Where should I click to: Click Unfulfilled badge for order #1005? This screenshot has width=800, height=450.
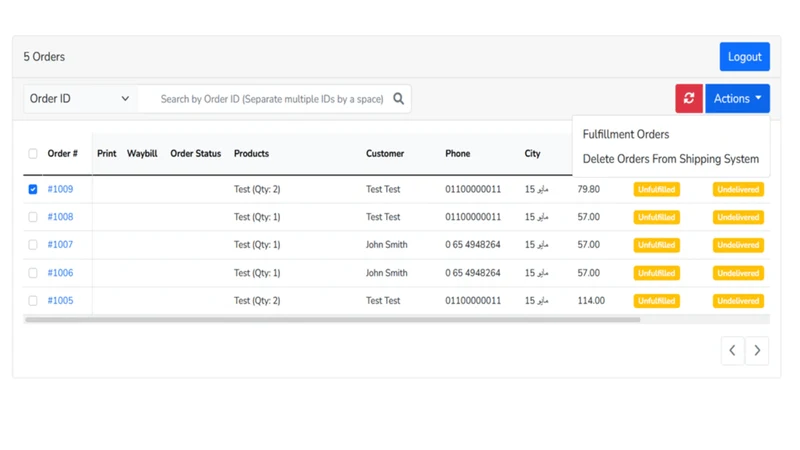657,301
